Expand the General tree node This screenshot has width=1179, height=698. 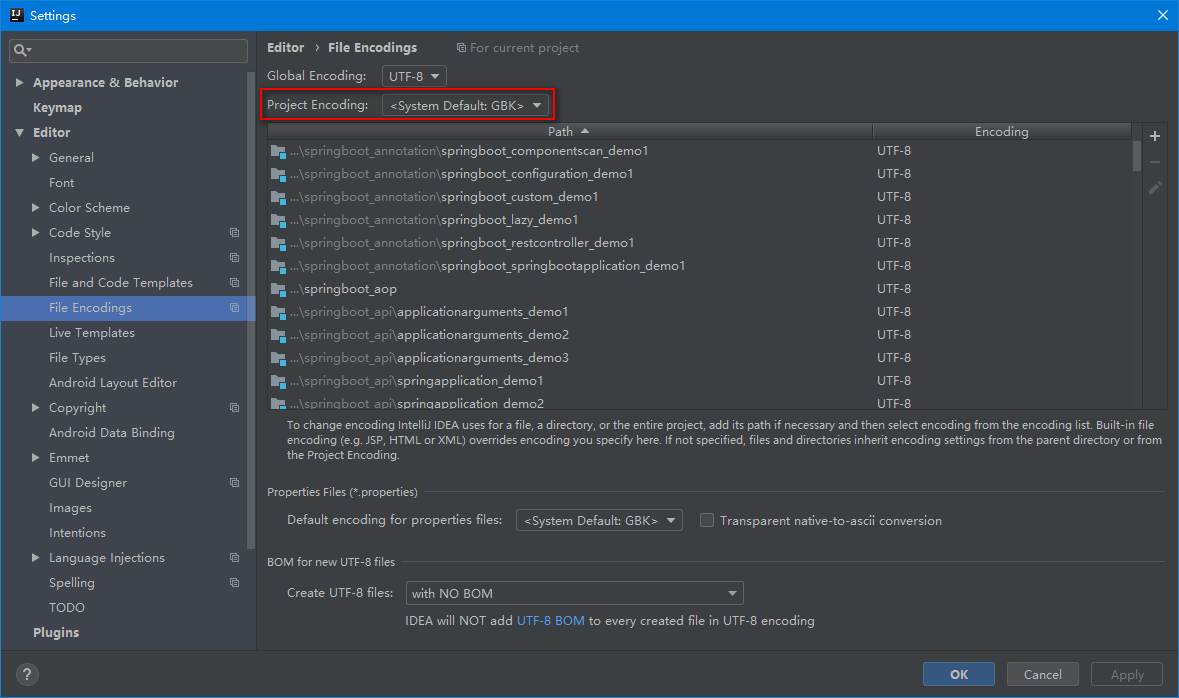point(35,158)
